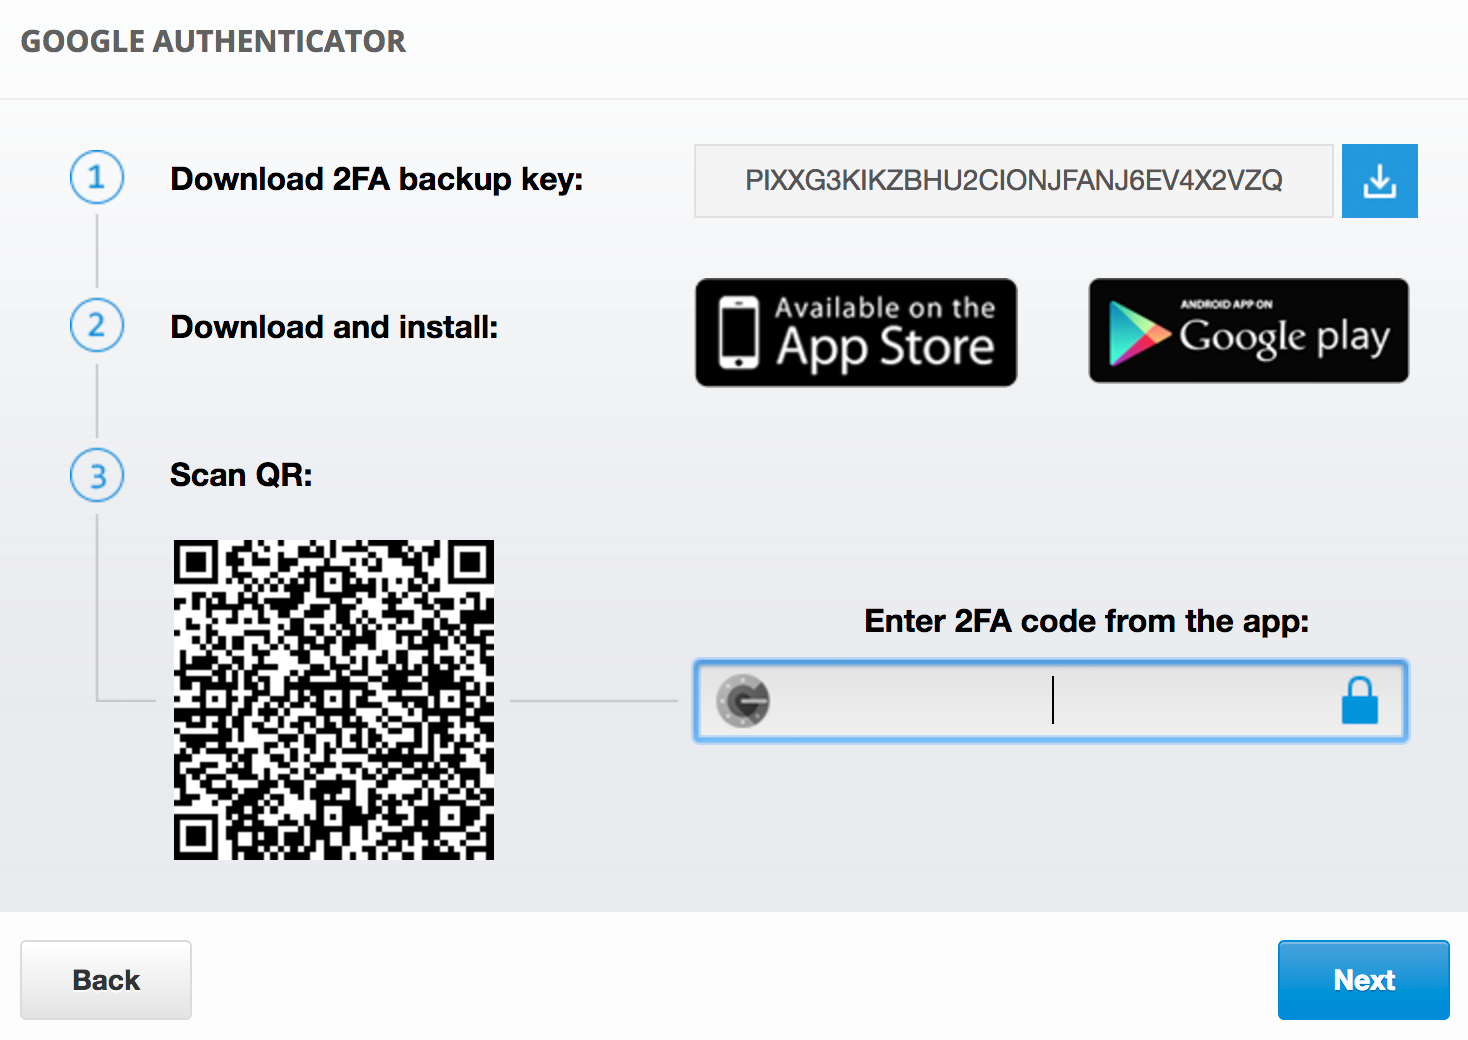Click 'Enter 2FA code from the app' label
This screenshot has height=1040, width=1468.
tap(1087, 621)
